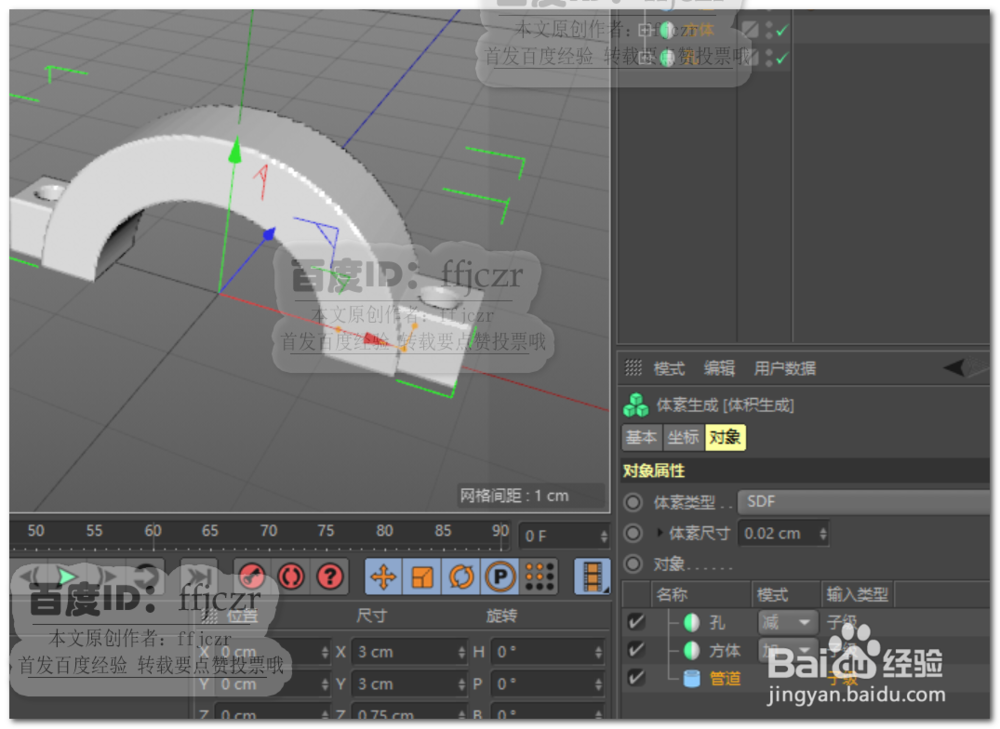Toggle scale keyframe orange square icon
Viewport: 1000px width, 729px height.
point(422,577)
